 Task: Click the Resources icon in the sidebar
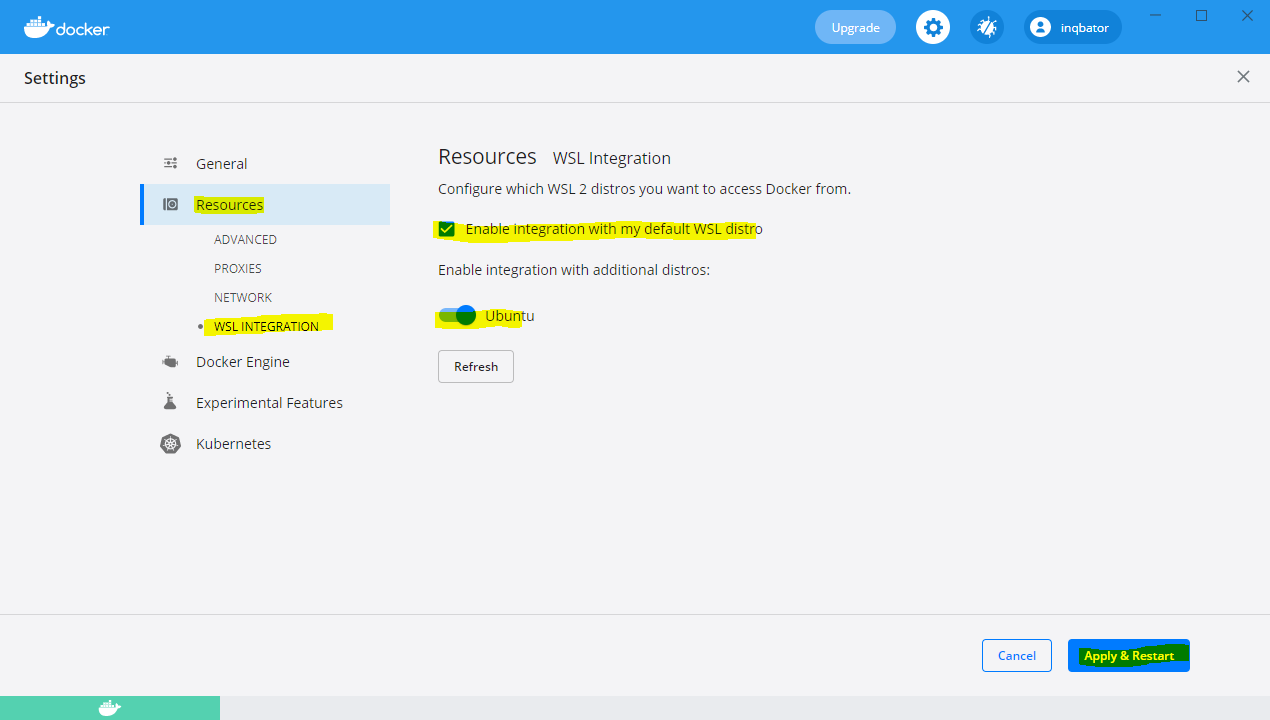(x=171, y=205)
